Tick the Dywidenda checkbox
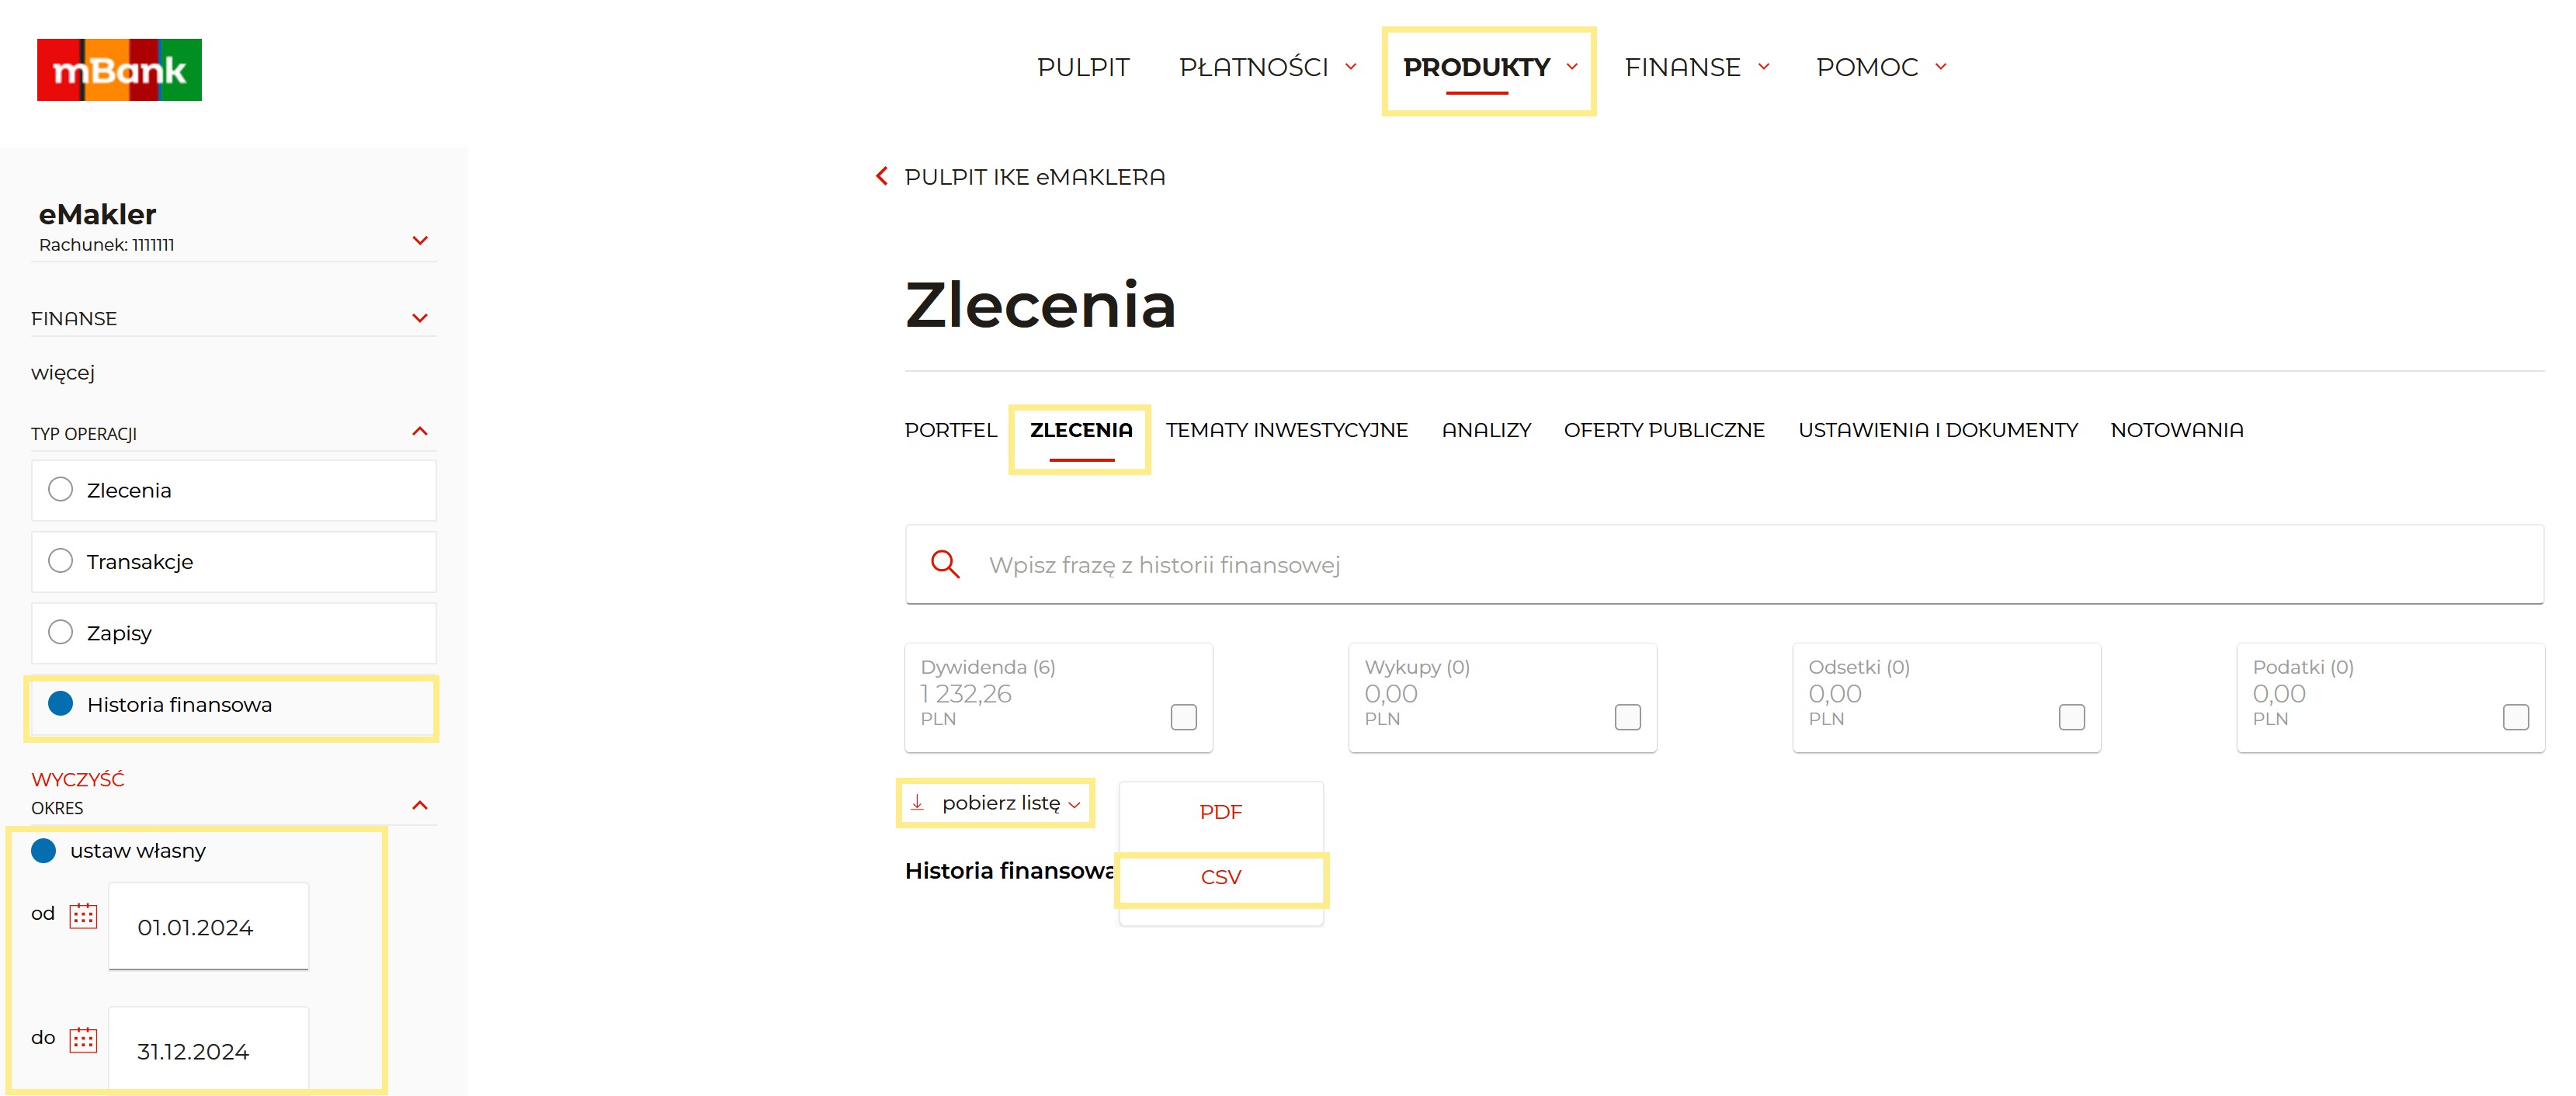The image size is (2576, 1096). pyautogui.click(x=1183, y=717)
